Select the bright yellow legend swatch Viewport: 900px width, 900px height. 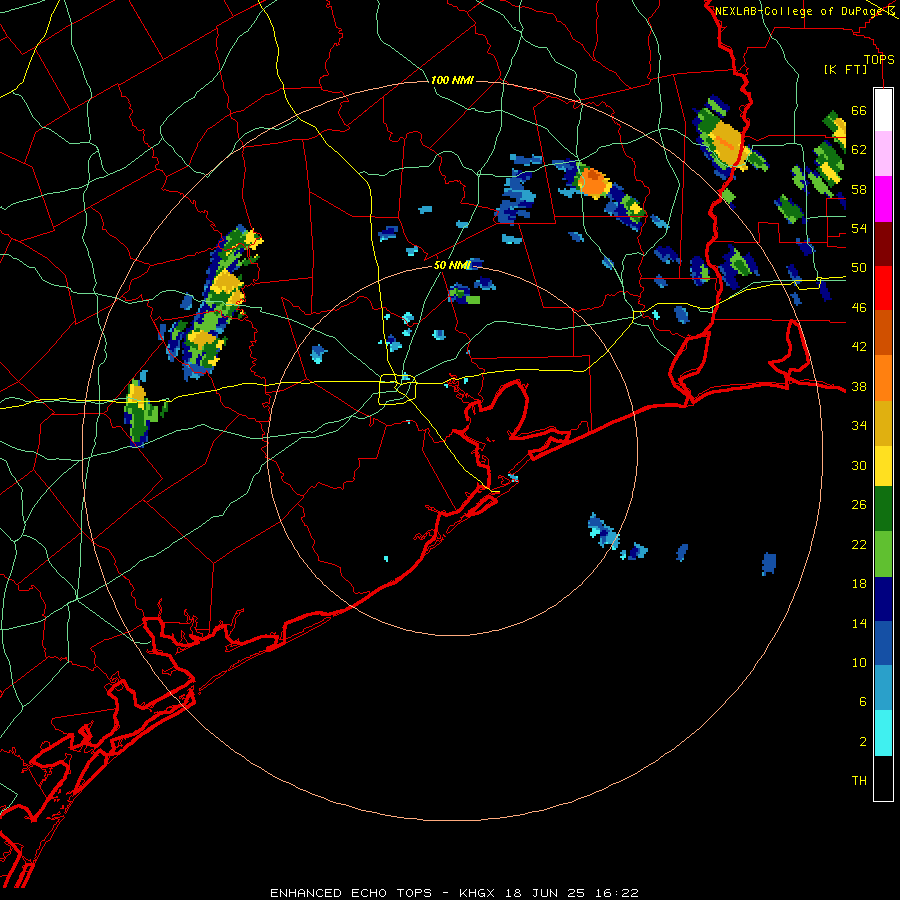tap(883, 465)
